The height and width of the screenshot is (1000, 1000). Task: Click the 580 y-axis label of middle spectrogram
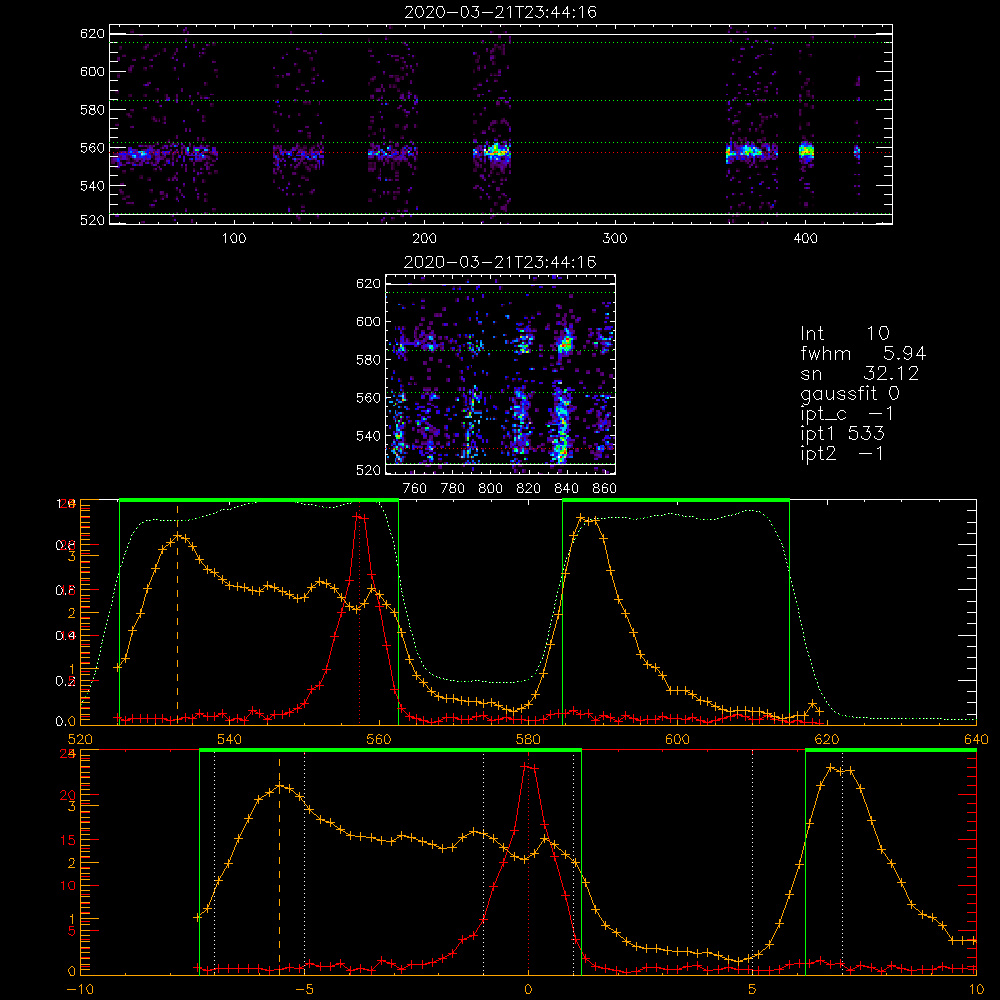(368, 360)
